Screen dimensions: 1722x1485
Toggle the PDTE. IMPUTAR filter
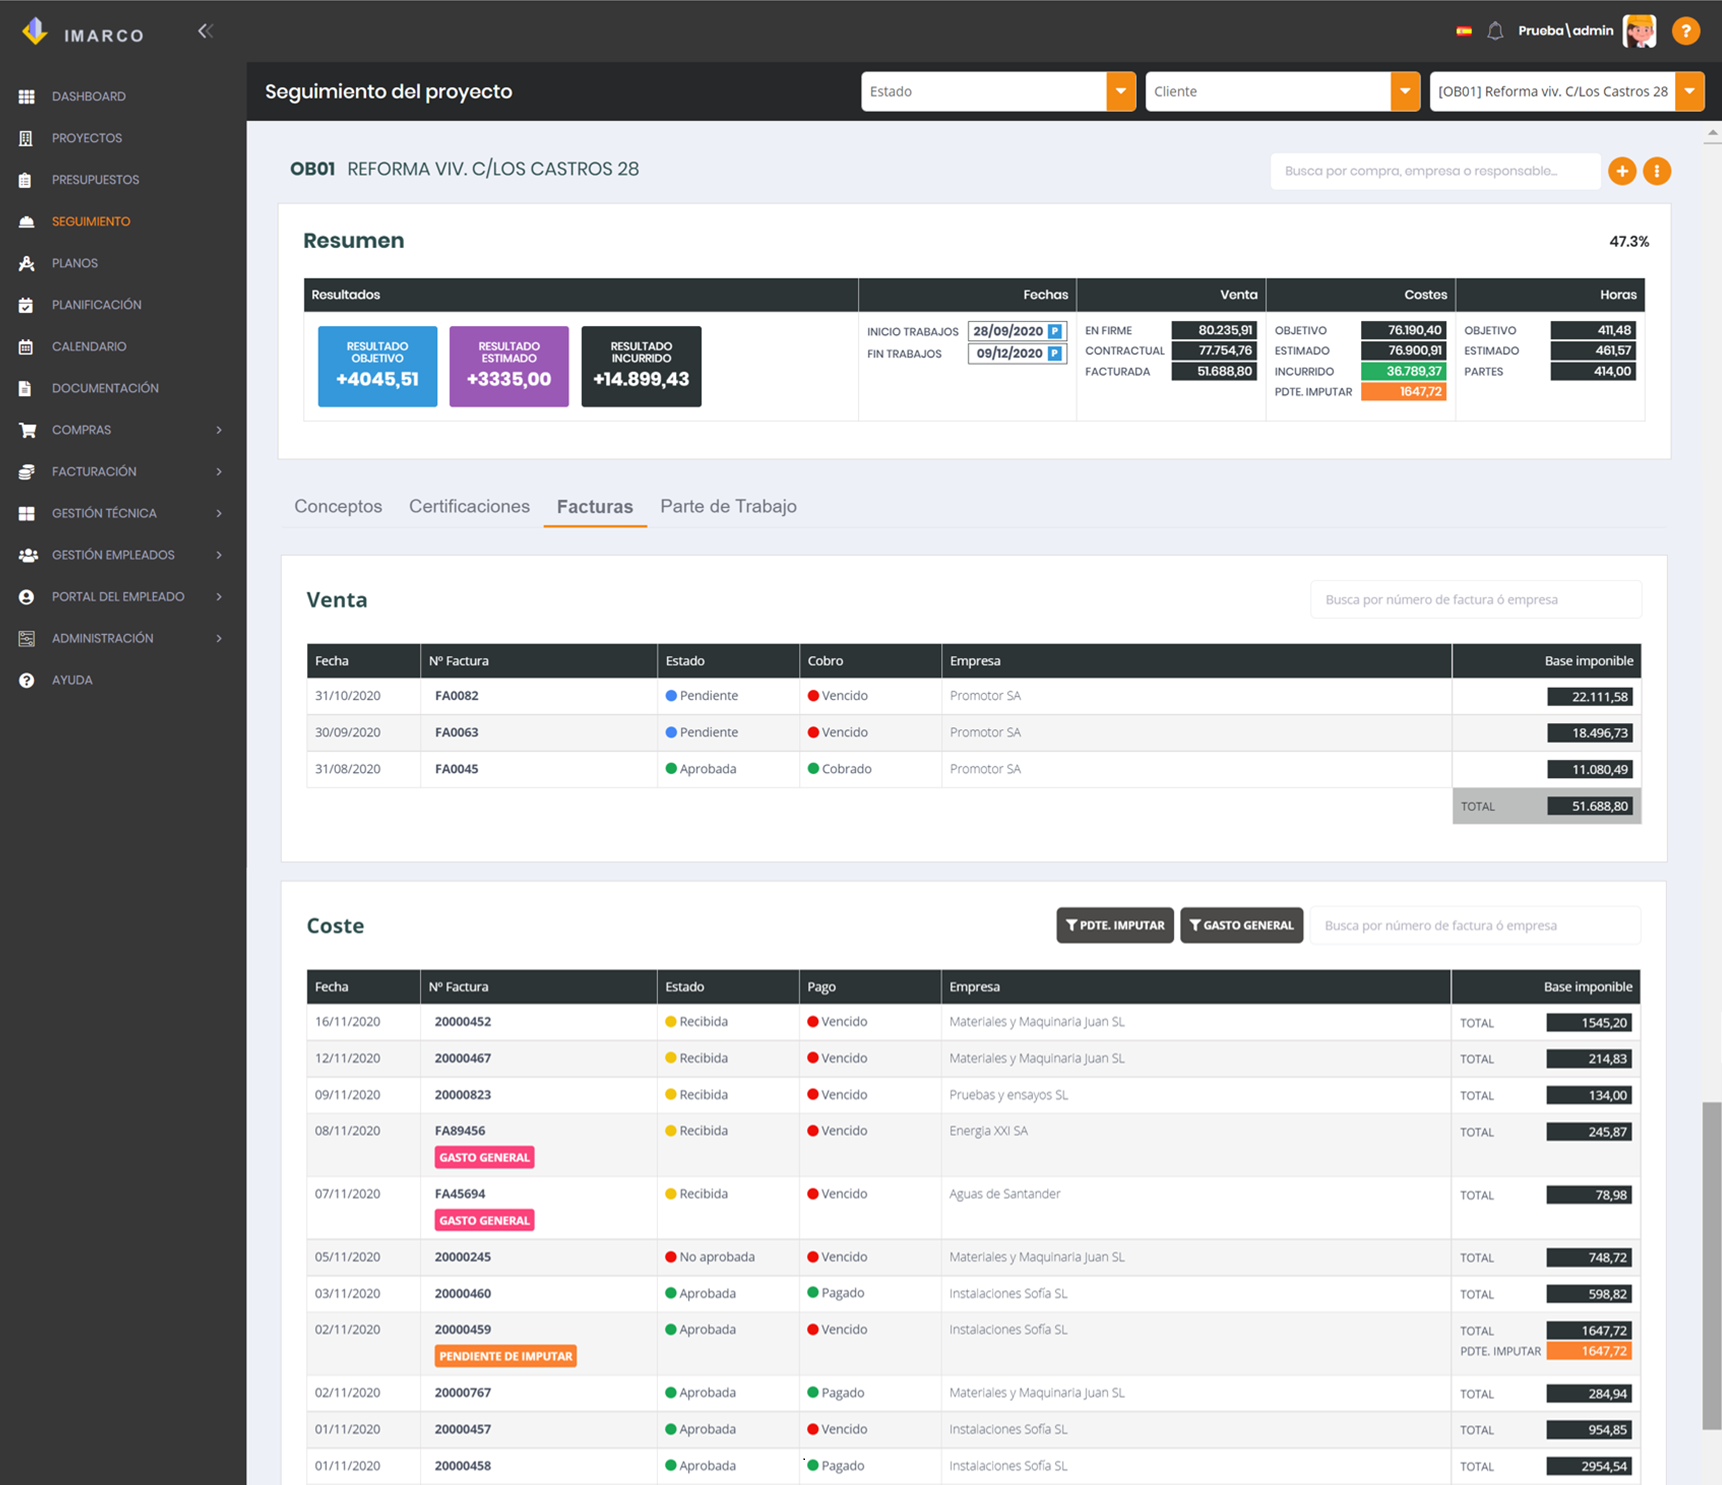coord(1115,925)
